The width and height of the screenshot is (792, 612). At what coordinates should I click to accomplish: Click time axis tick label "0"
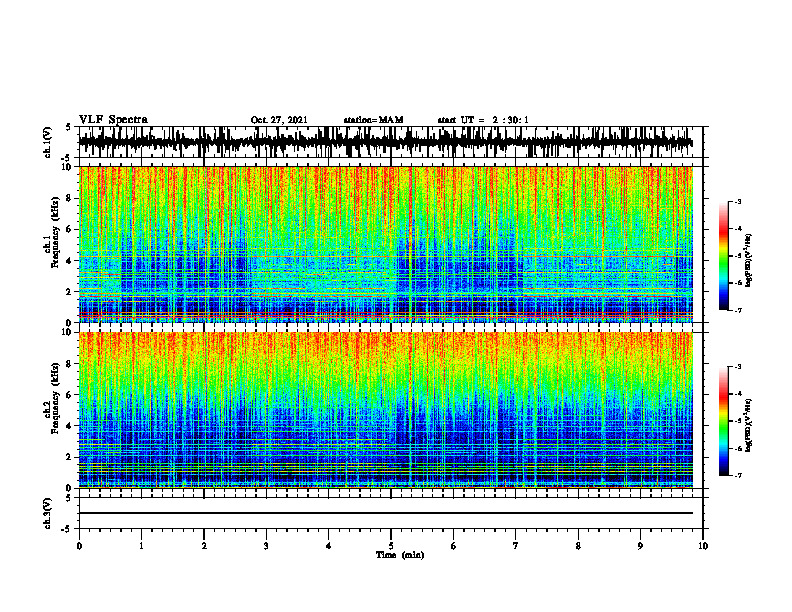pyautogui.click(x=79, y=546)
